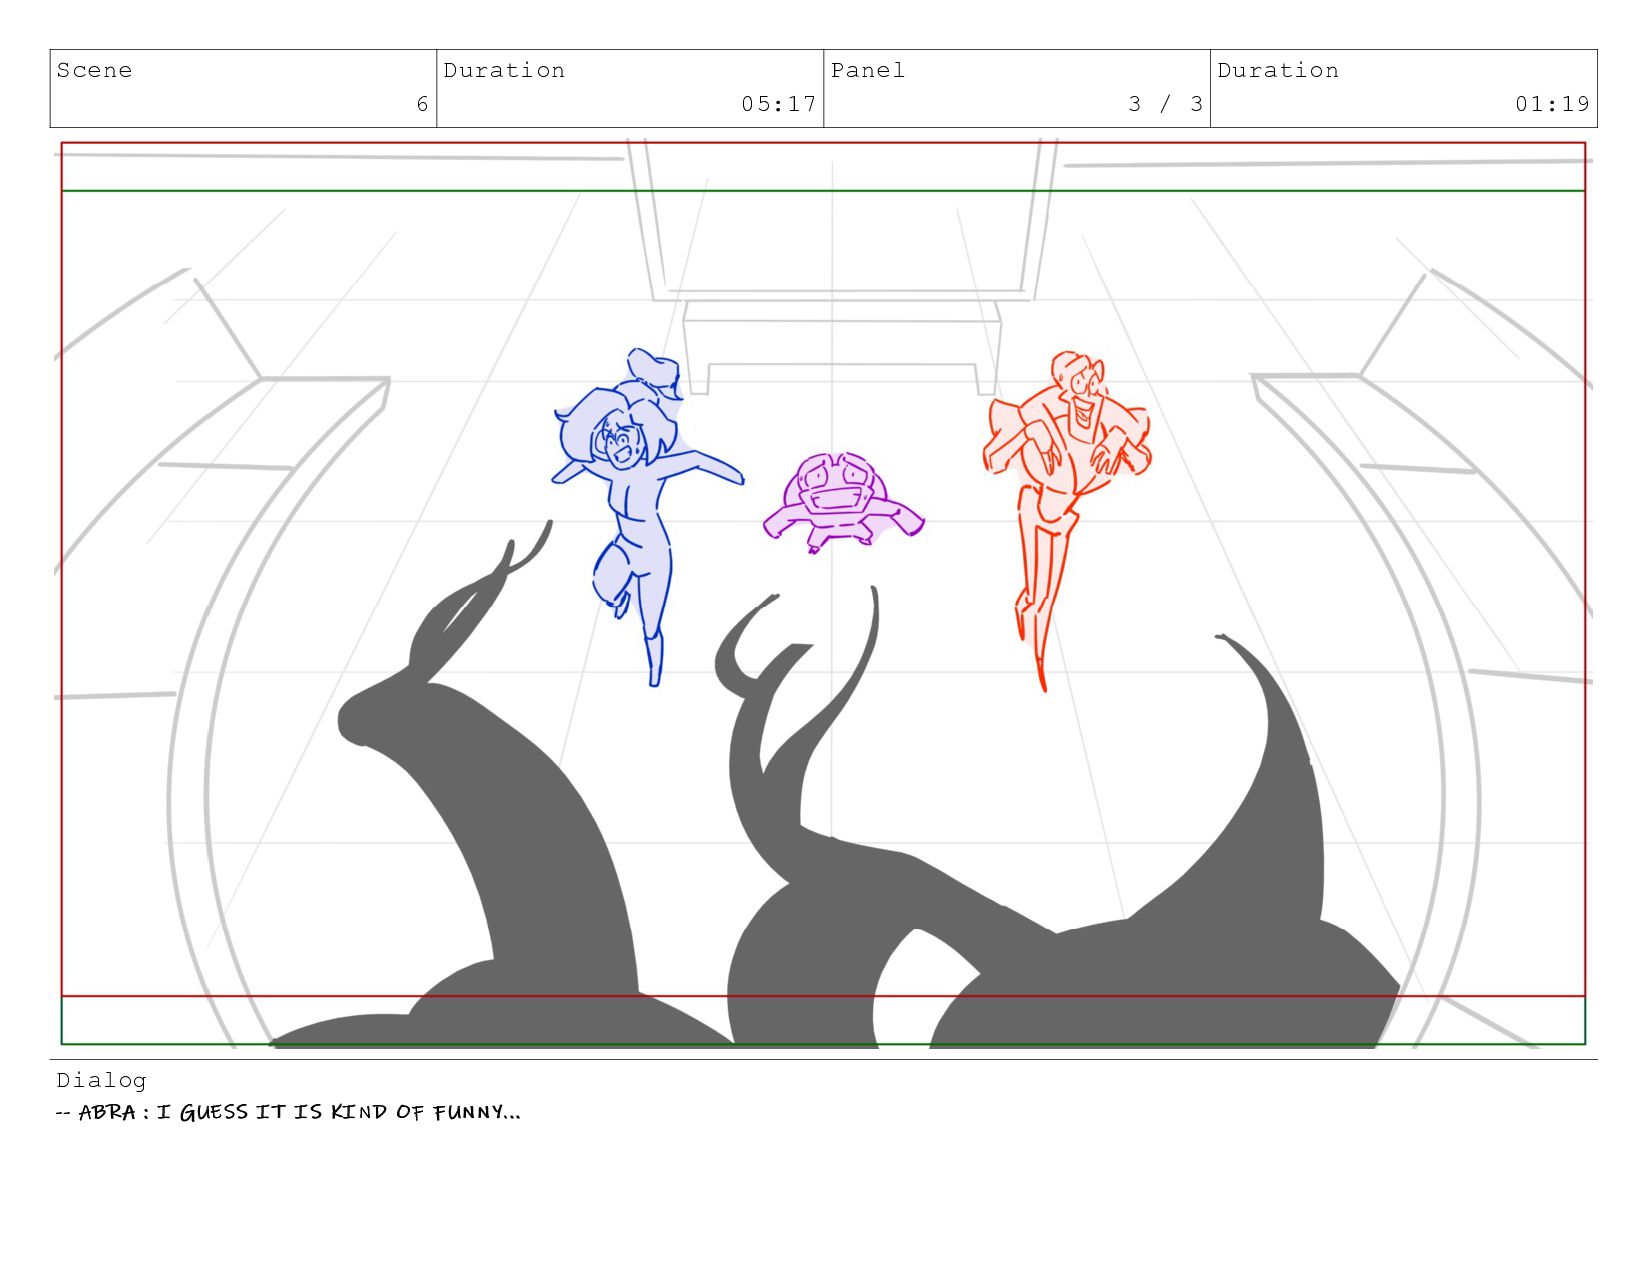Click the Scene label in header
The width and height of the screenshot is (1650, 1275).
pyautogui.click(x=94, y=70)
